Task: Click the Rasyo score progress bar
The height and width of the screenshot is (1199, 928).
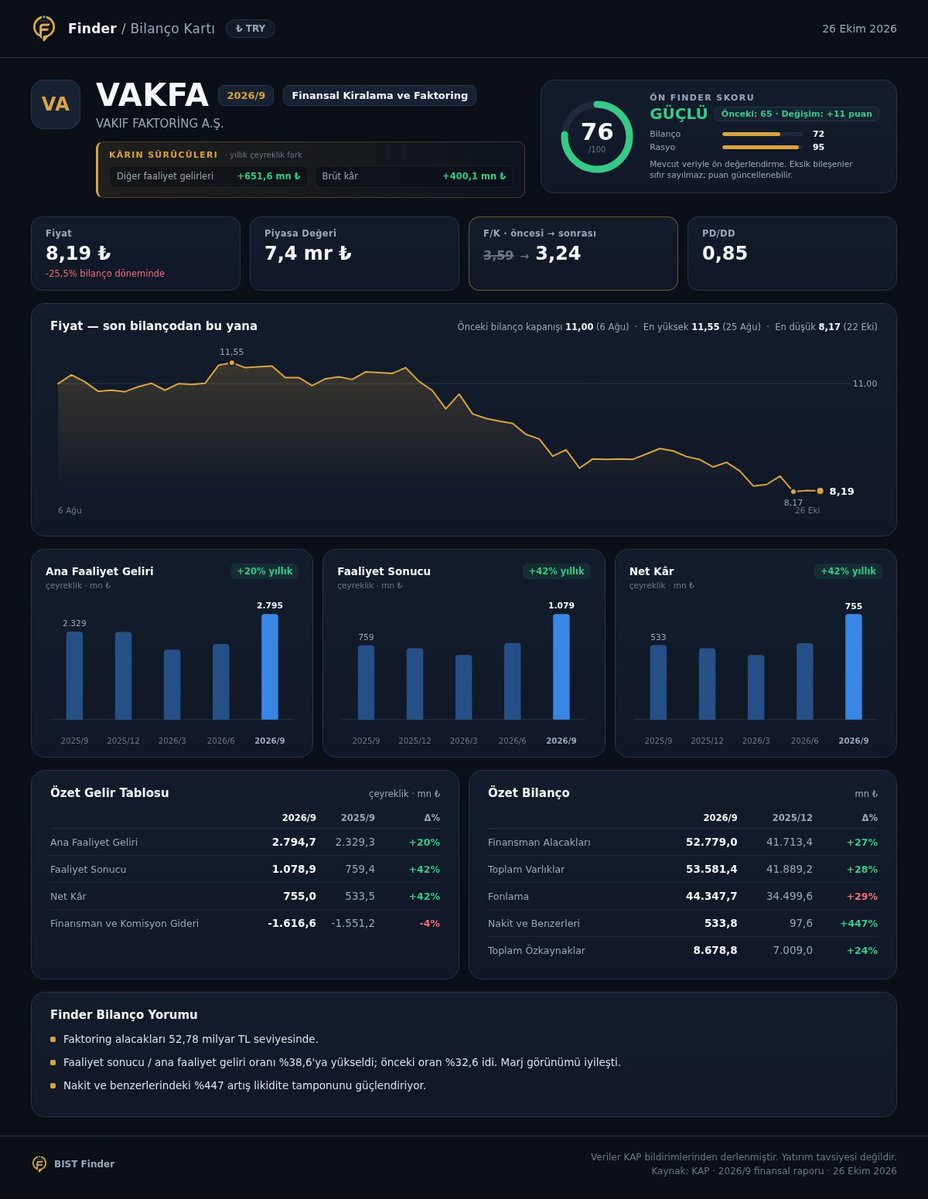Action: 761,147
